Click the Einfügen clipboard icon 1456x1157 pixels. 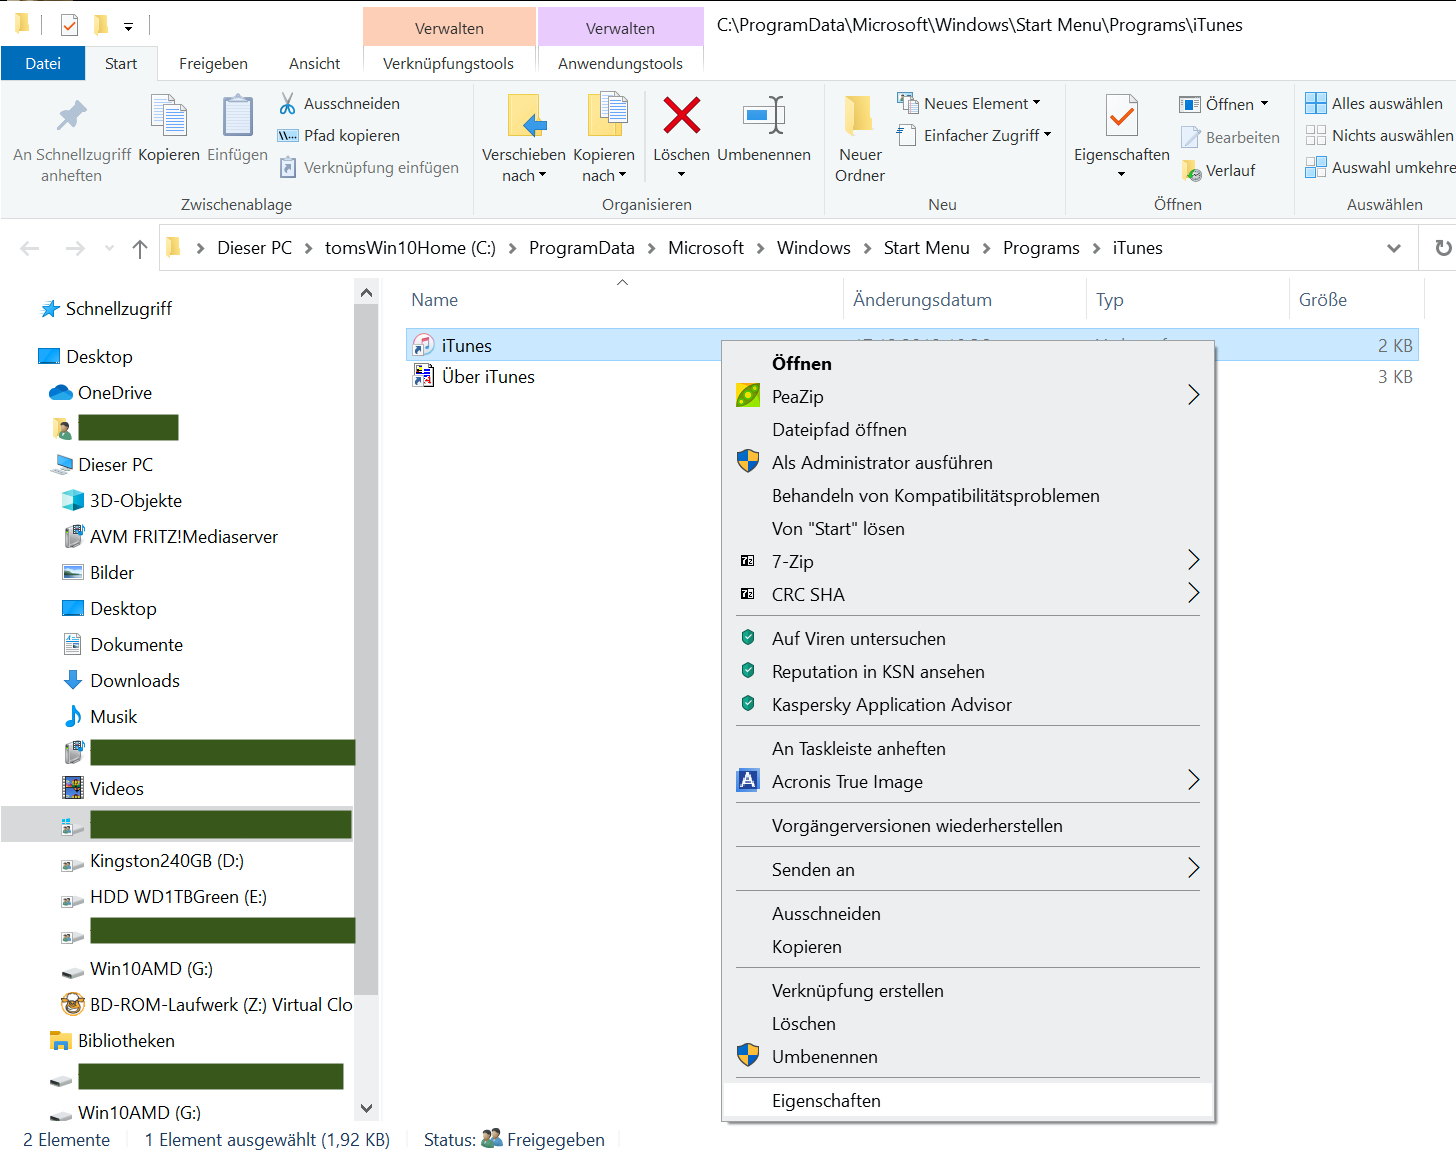[237, 116]
